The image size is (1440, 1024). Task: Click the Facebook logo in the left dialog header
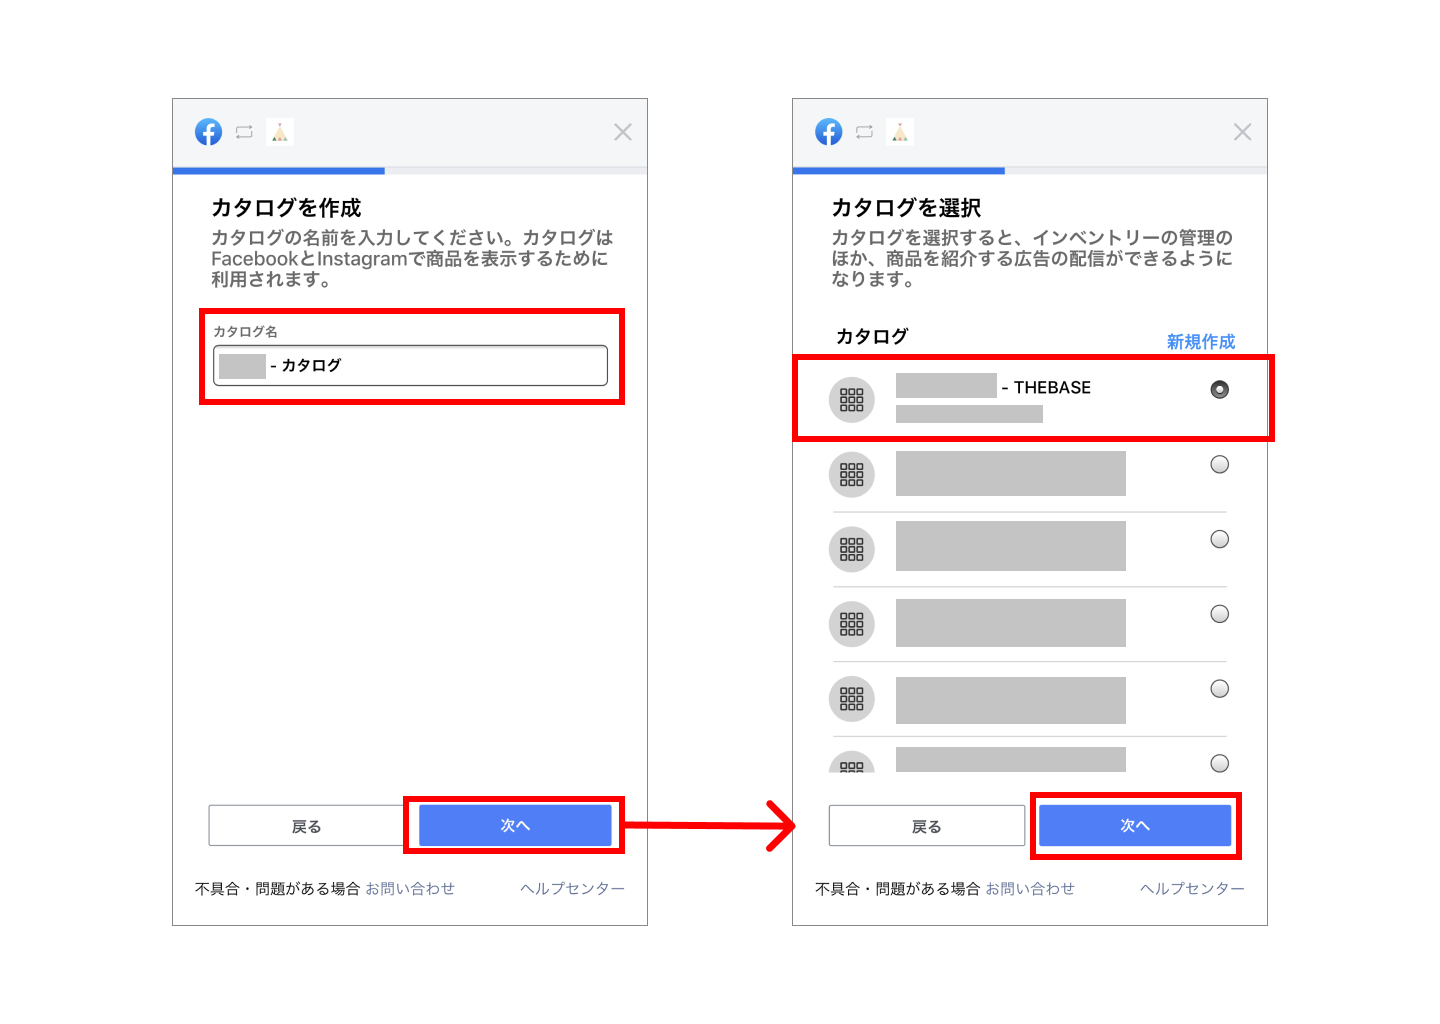(x=208, y=131)
